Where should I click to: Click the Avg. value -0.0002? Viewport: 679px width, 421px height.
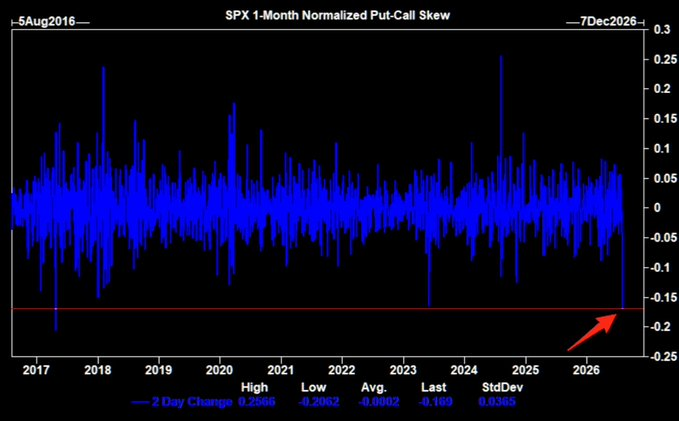click(x=378, y=402)
